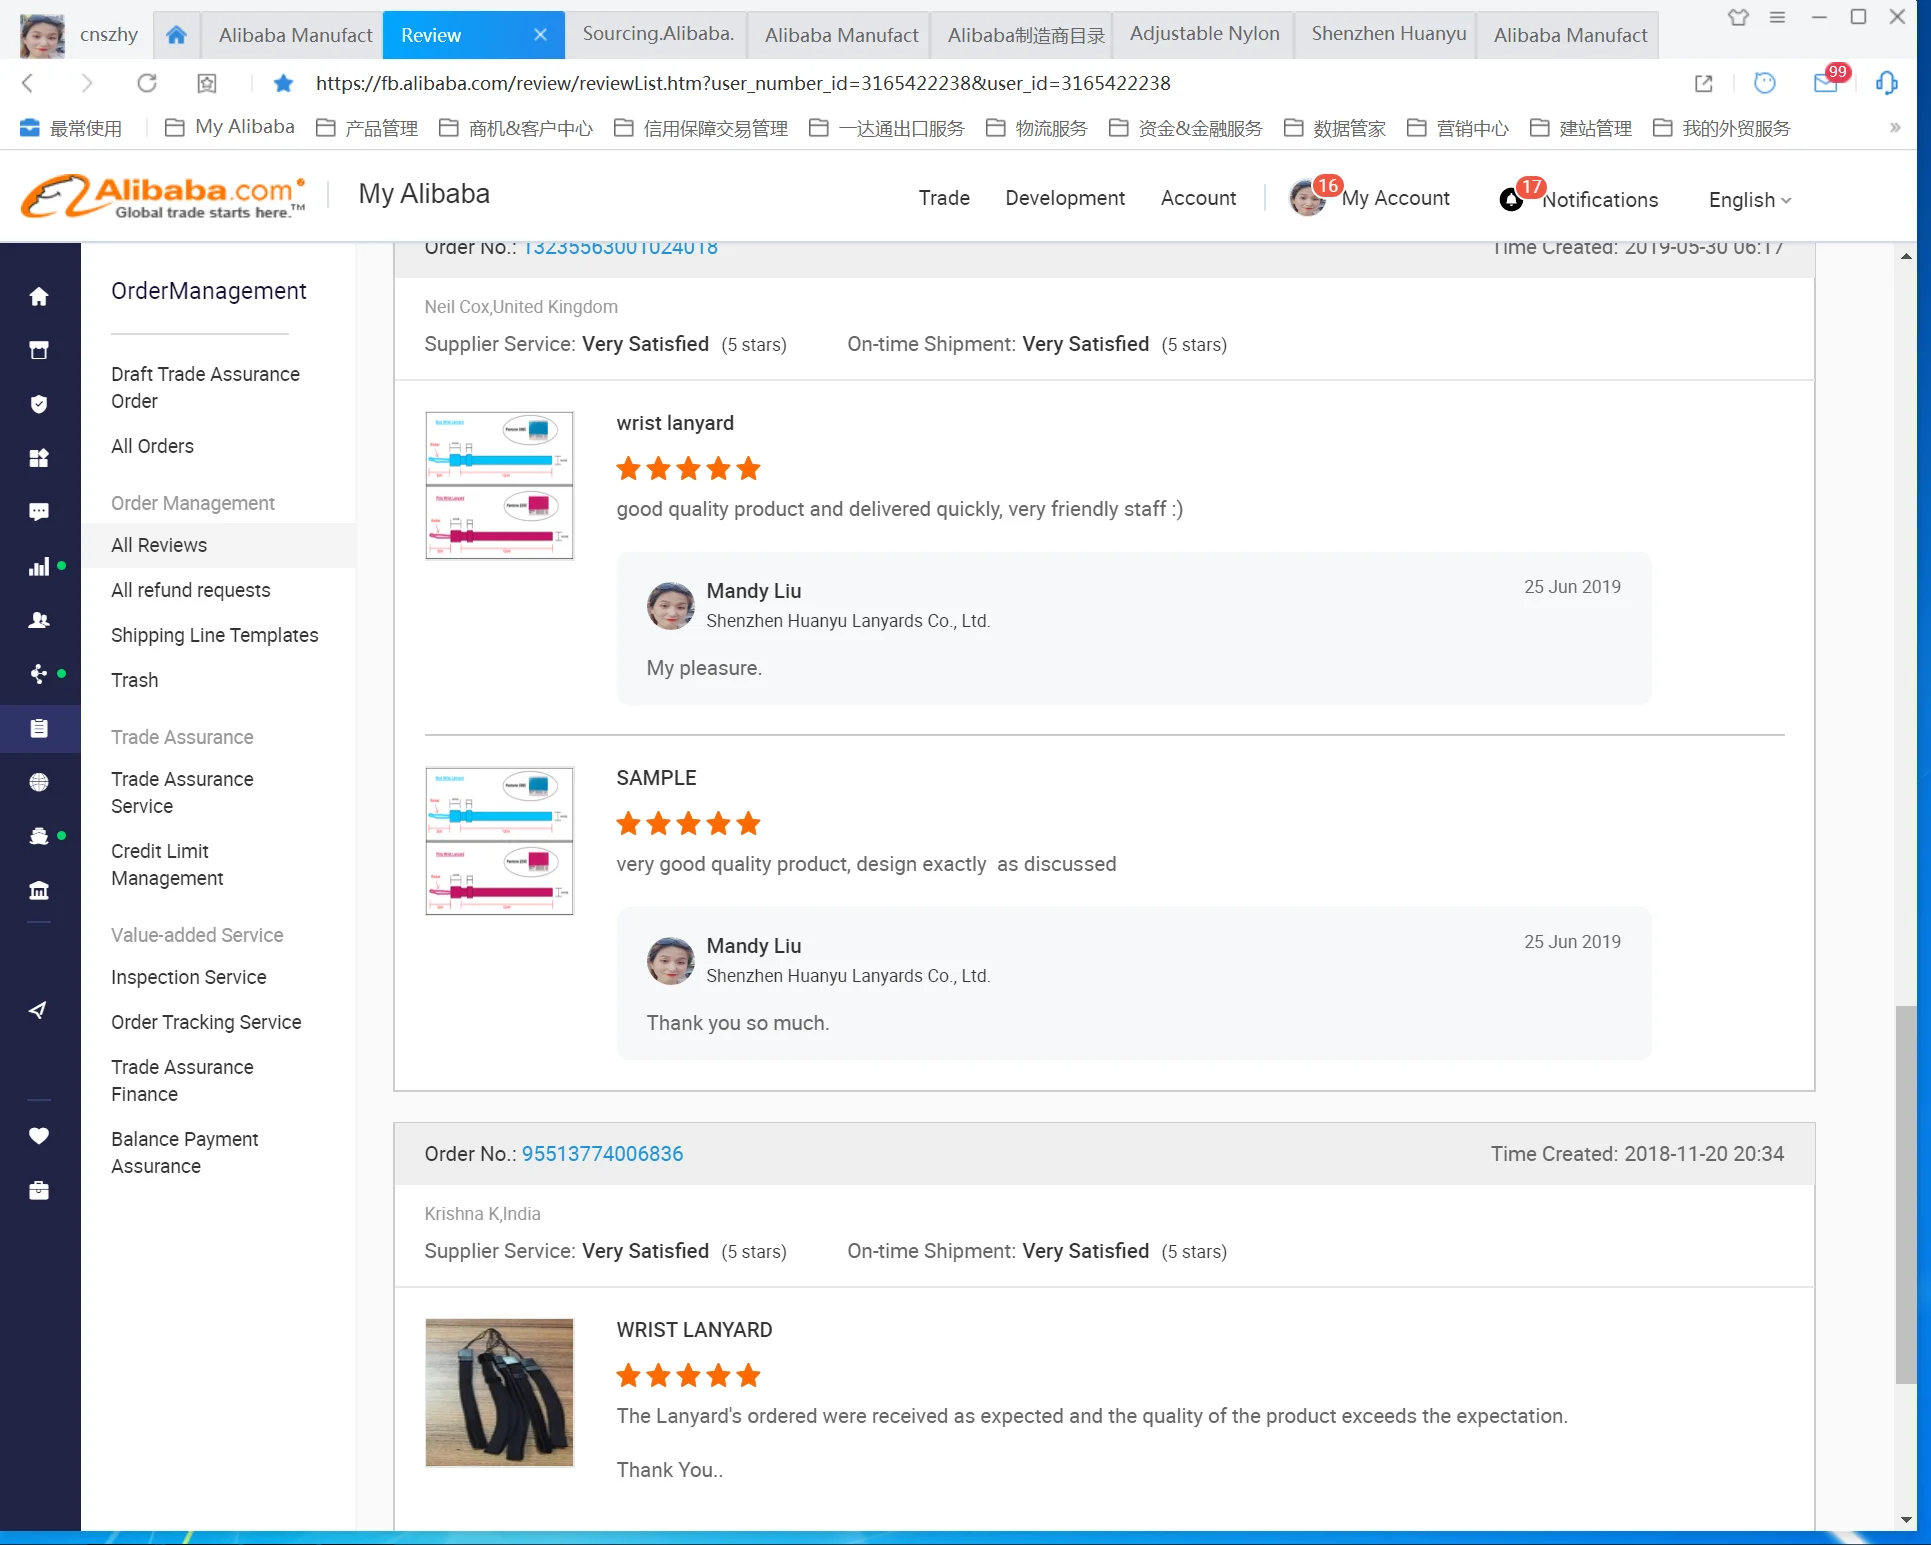Open the sidebar home icon
This screenshot has height=1545, width=1931.
[39, 297]
